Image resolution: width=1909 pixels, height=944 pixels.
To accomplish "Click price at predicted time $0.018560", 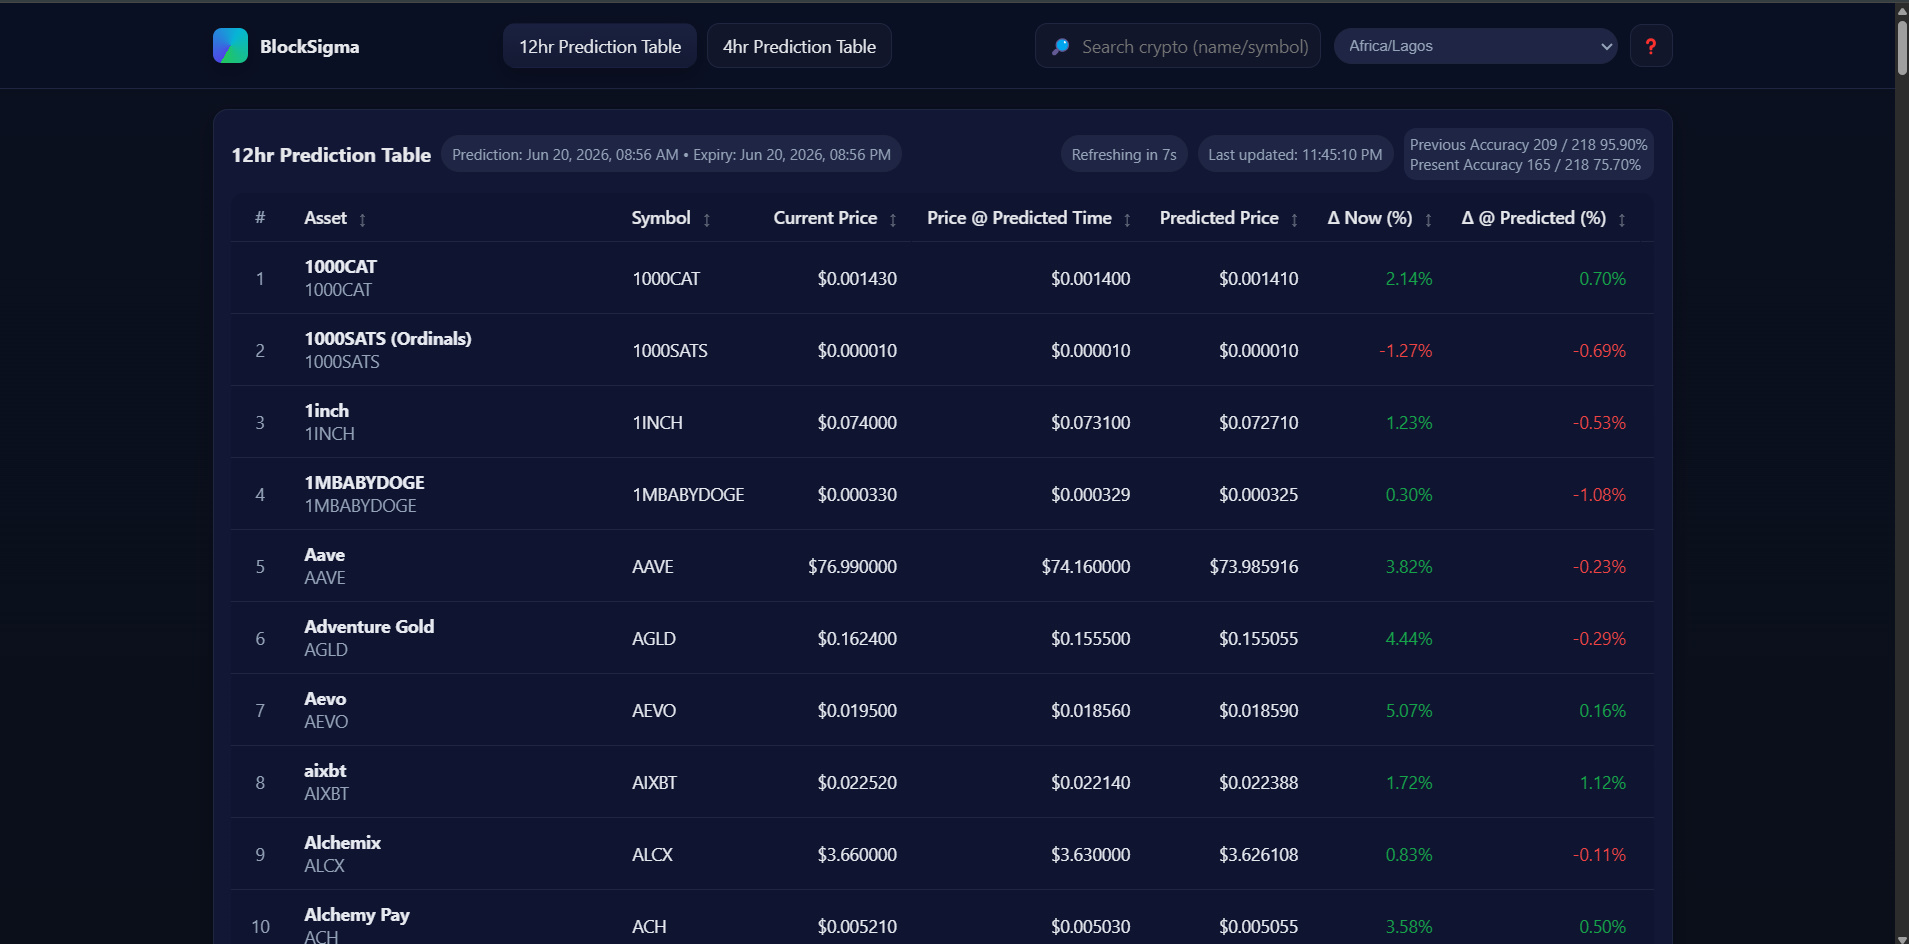I will [x=1090, y=710].
